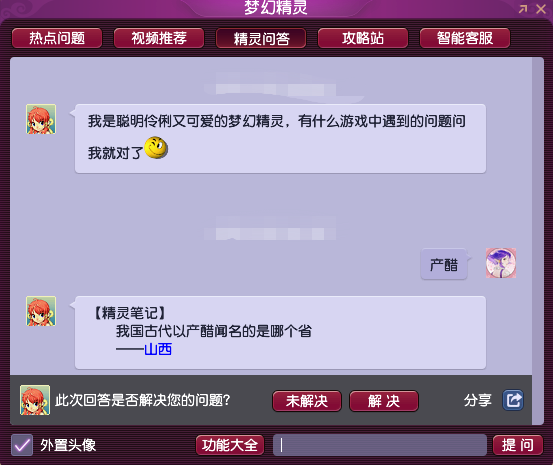Go to 智能客服 tab

(x=465, y=38)
